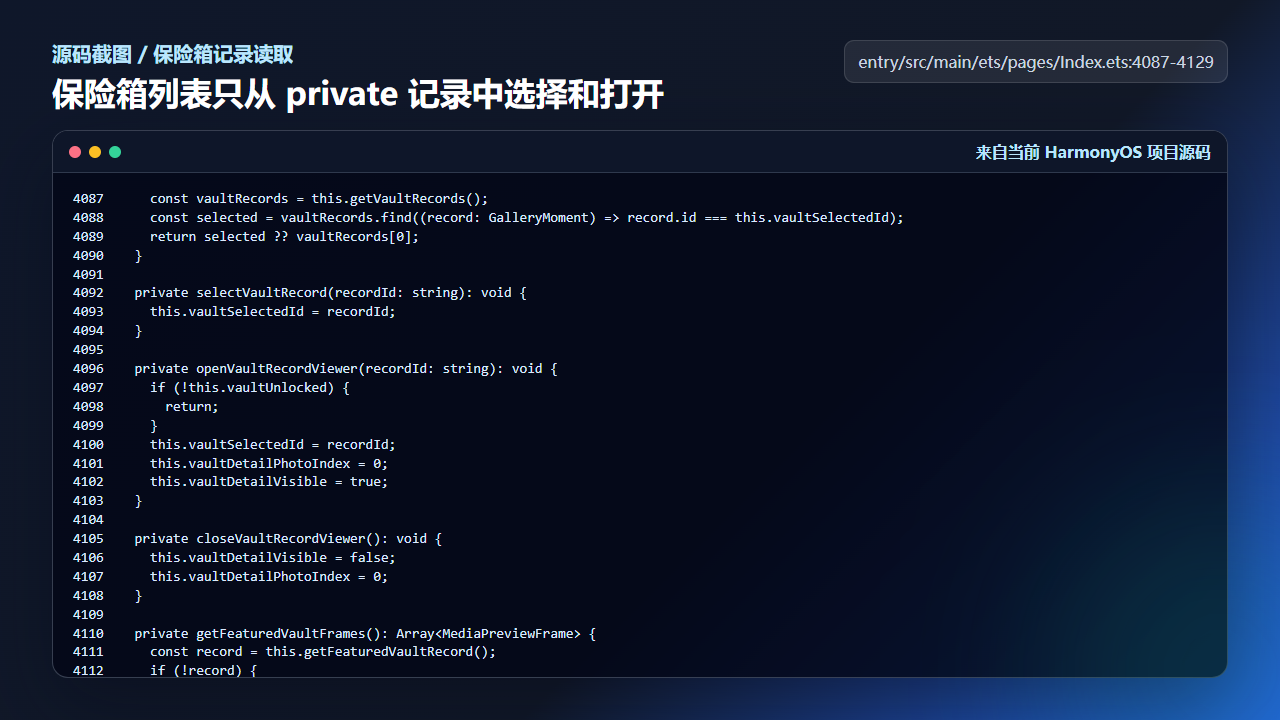Click code on line 4093 'this.vaultSelectedId = recordId;'
The image size is (1280, 720).
[x=273, y=312]
